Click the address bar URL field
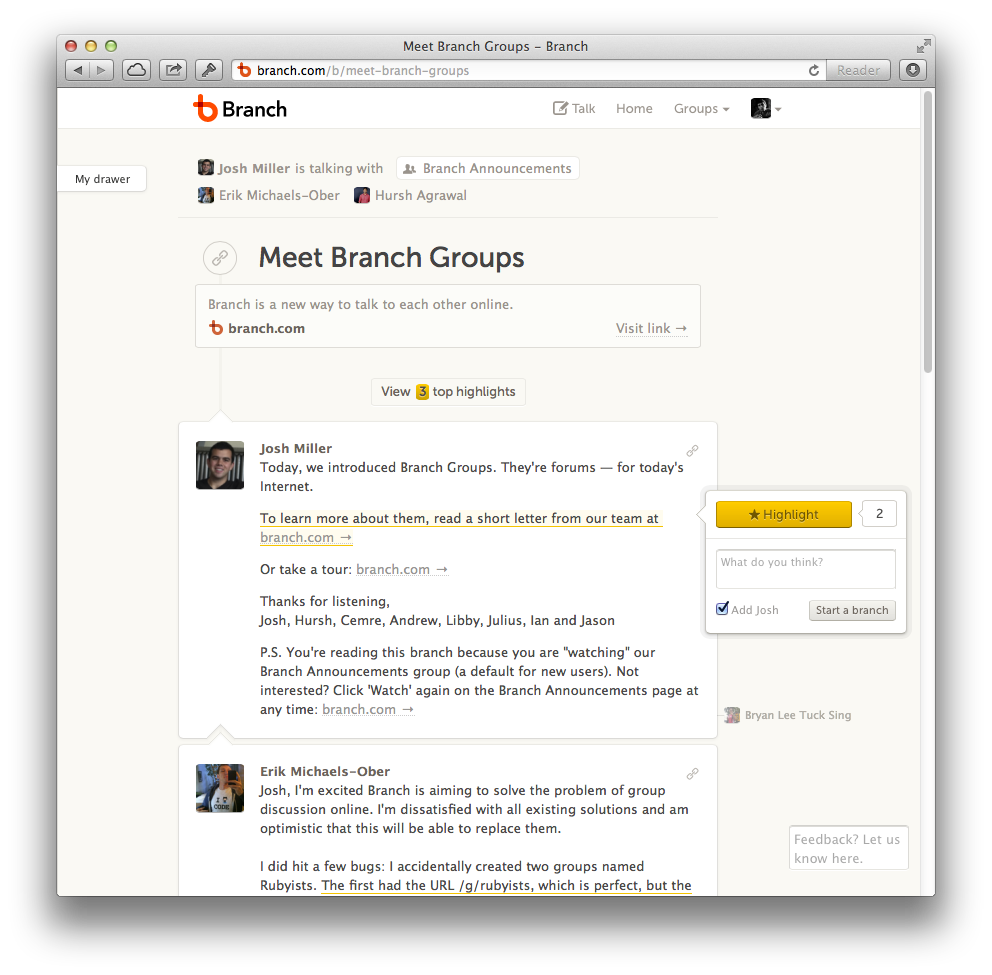The width and height of the screenshot is (992, 975). tap(528, 70)
